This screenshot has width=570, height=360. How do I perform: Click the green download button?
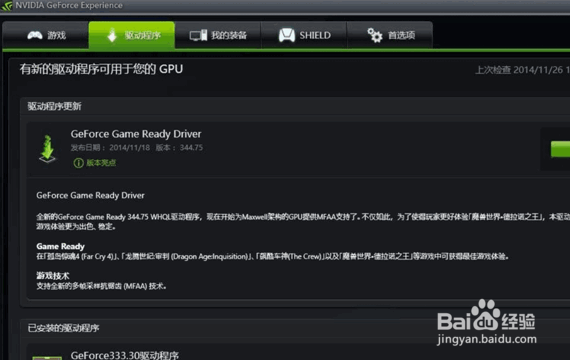560,149
